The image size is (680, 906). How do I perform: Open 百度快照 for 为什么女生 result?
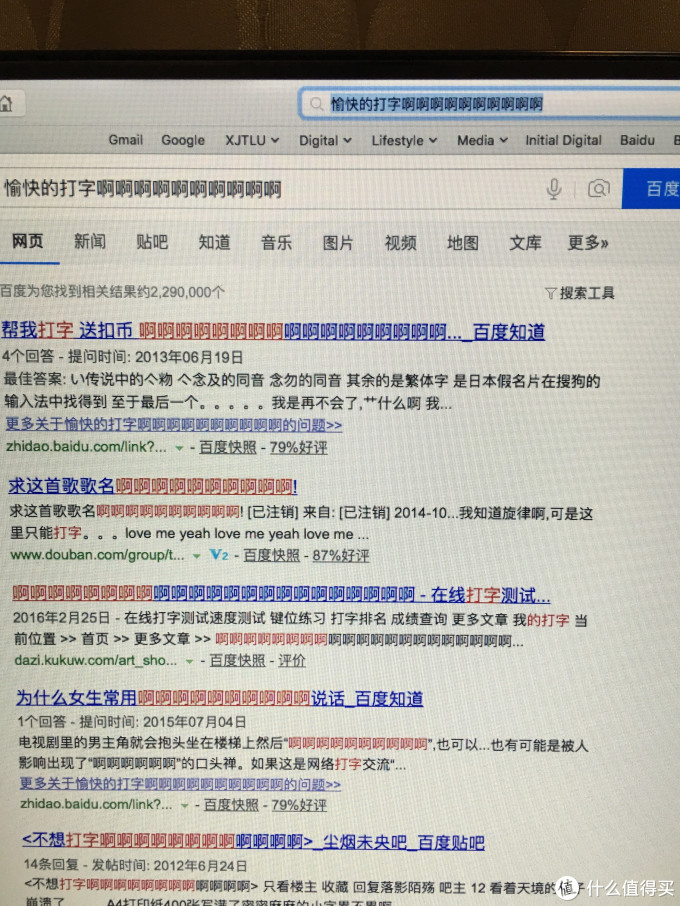[231, 805]
